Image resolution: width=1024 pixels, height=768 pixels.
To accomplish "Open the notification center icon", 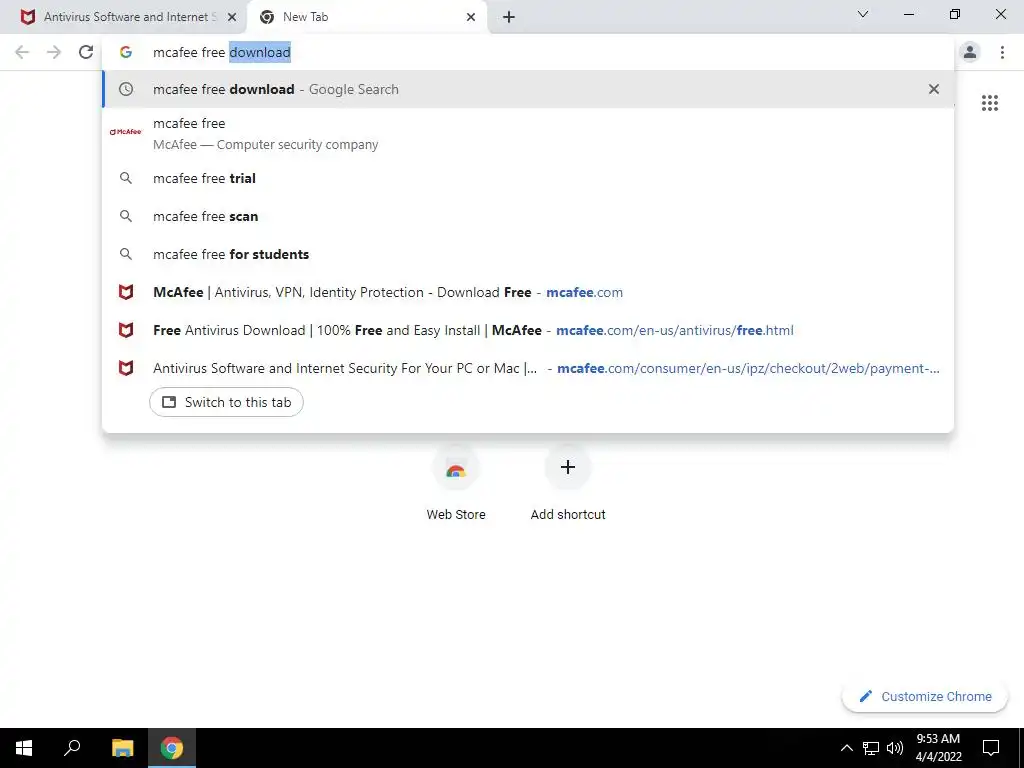I will [x=991, y=748].
